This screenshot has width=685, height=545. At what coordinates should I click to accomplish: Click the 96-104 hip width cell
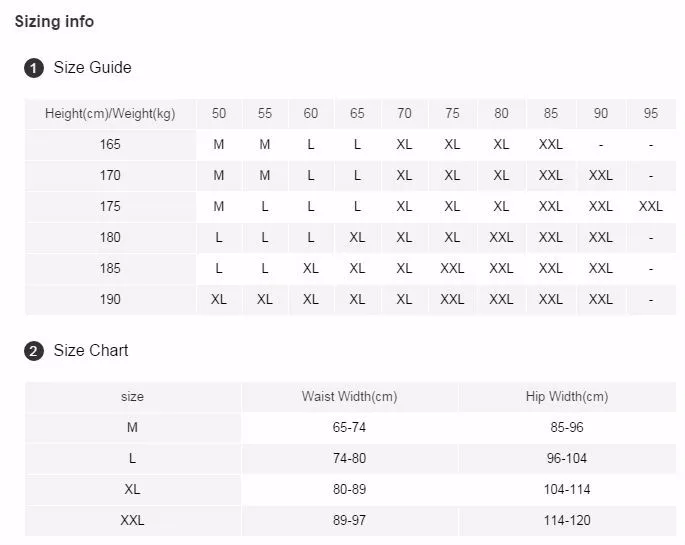[x=567, y=458]
